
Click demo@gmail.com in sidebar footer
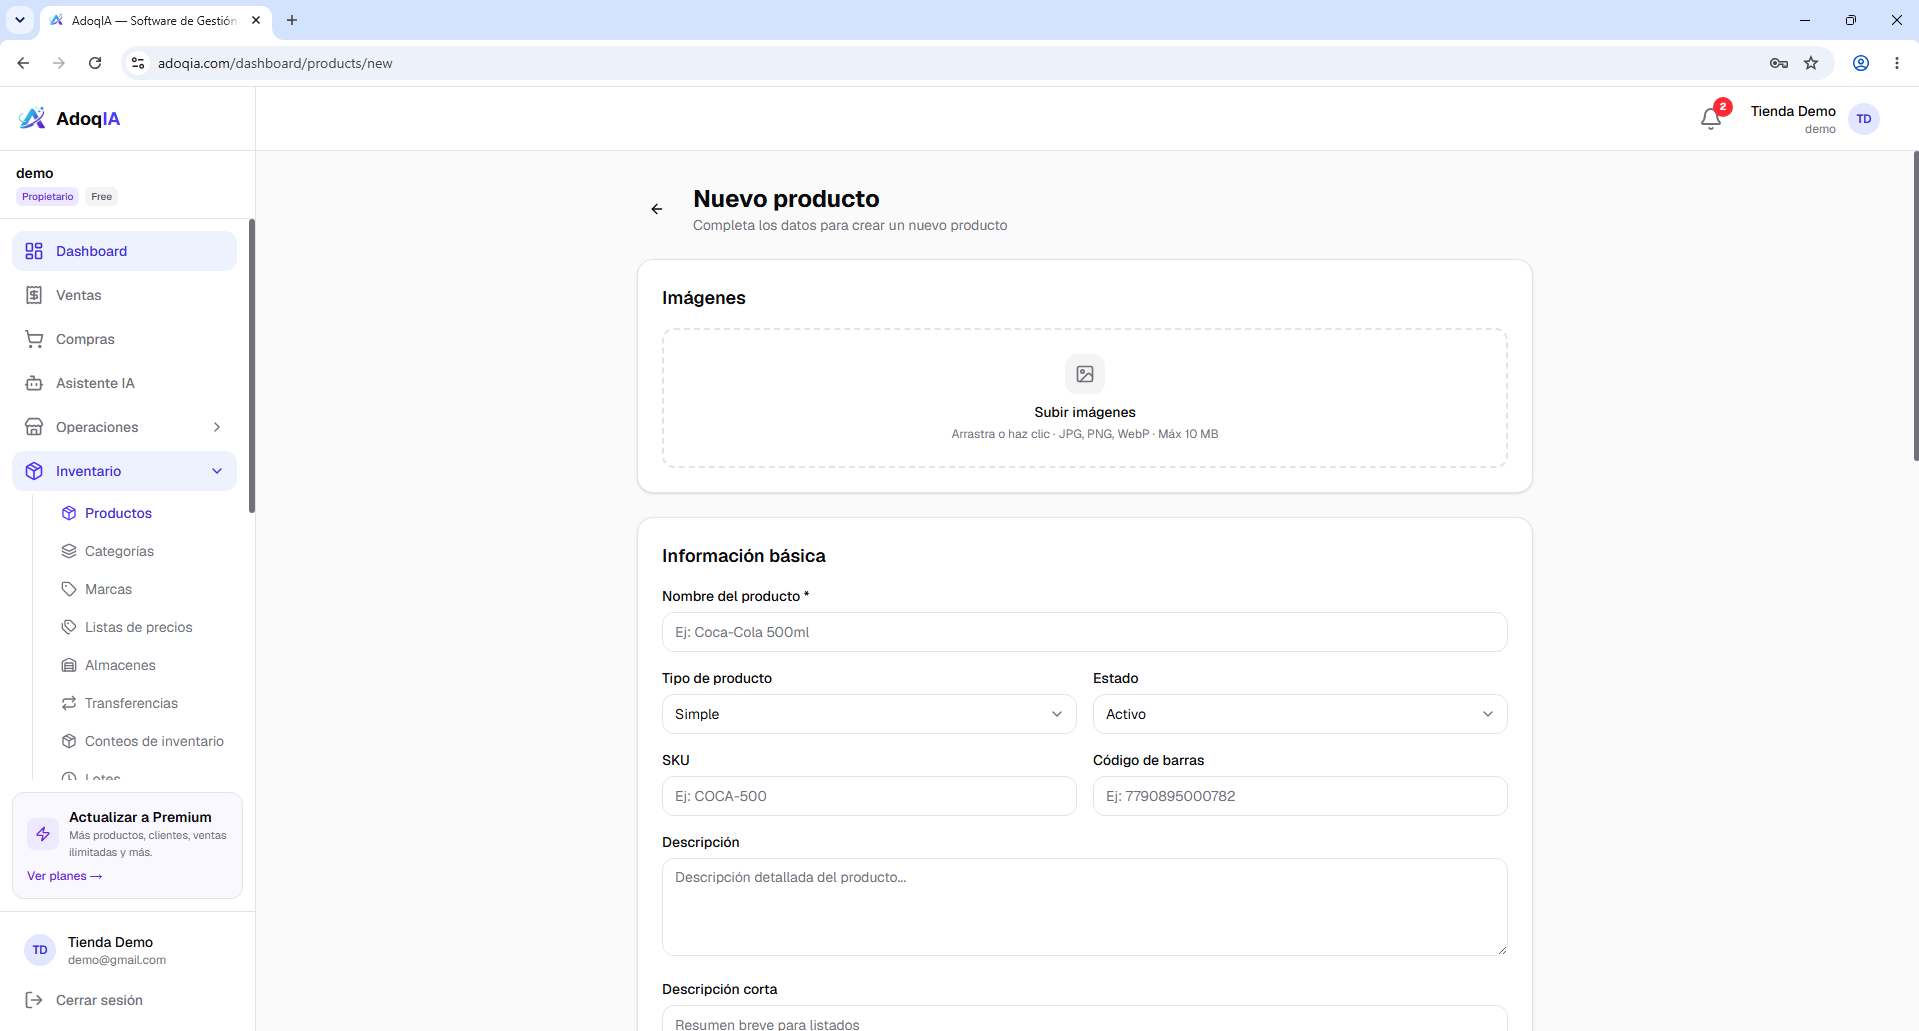(117, 960)
